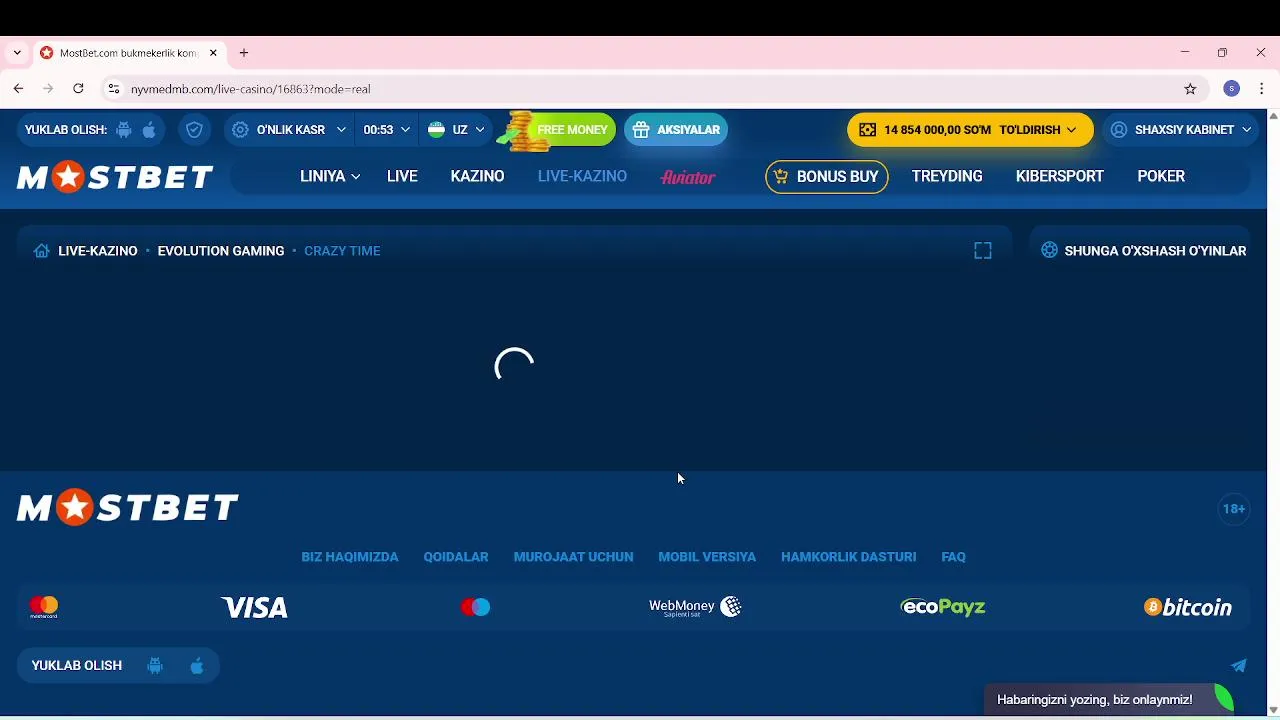Select the MostBet.com browser tab
1280x720 pixels.
[128, 53]
